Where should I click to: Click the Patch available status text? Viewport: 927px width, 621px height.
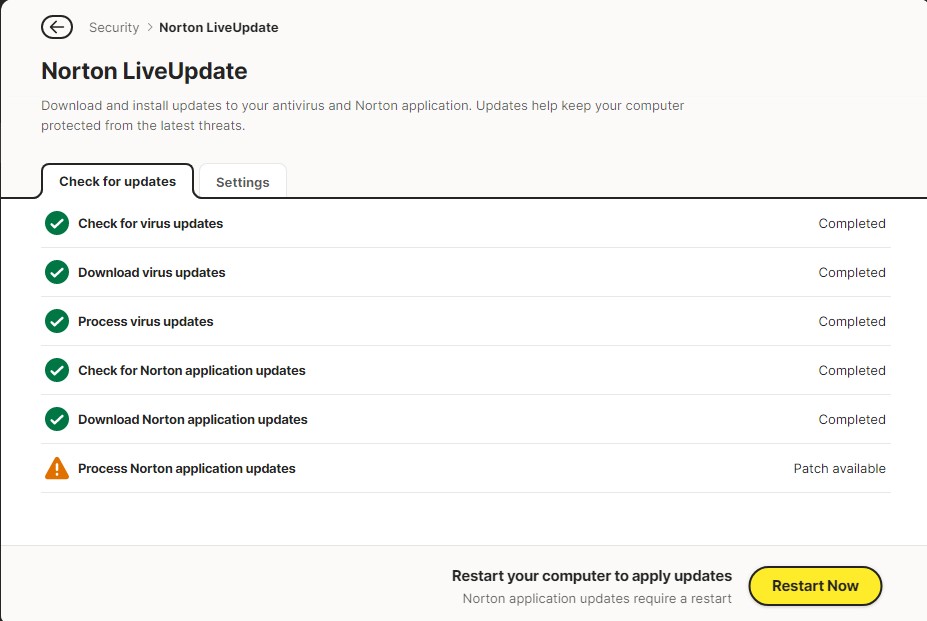coord(840,468)
